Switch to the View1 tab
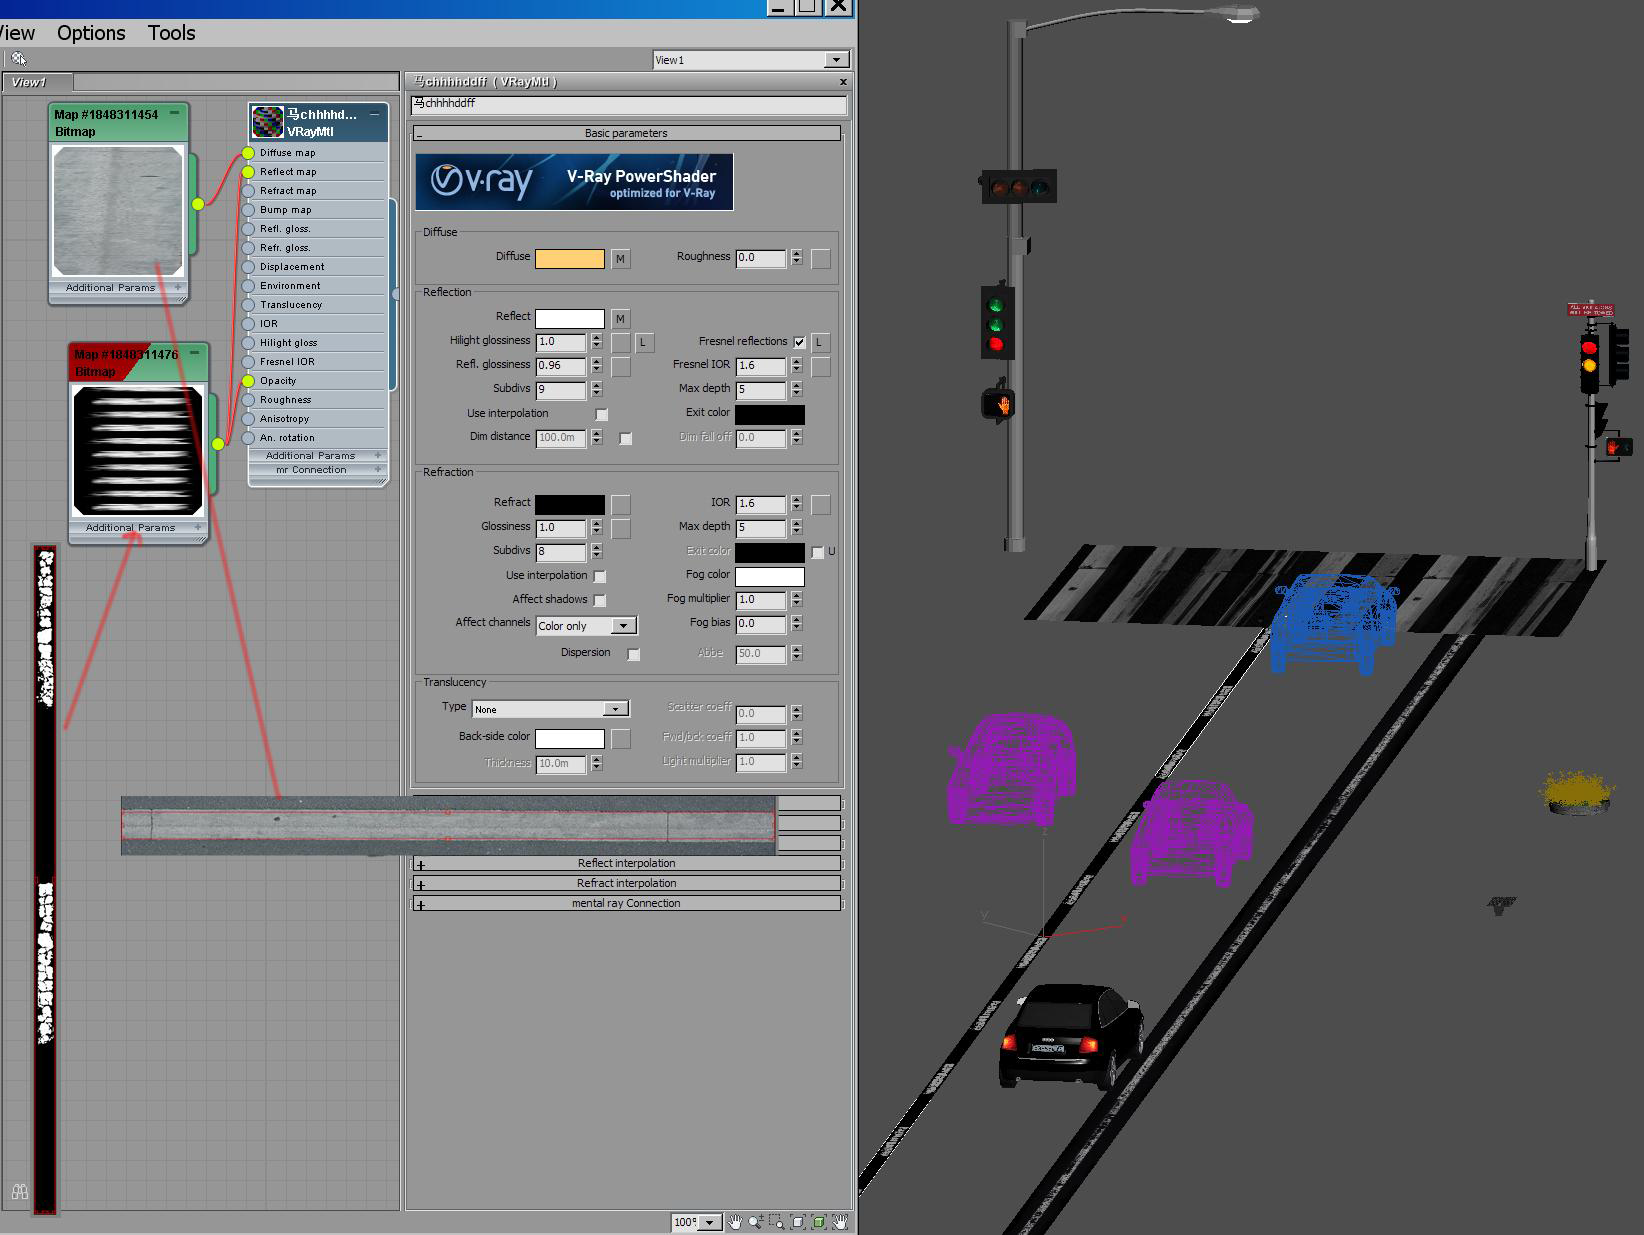This screenshot has height=1235, width=1644. point(39,82)
